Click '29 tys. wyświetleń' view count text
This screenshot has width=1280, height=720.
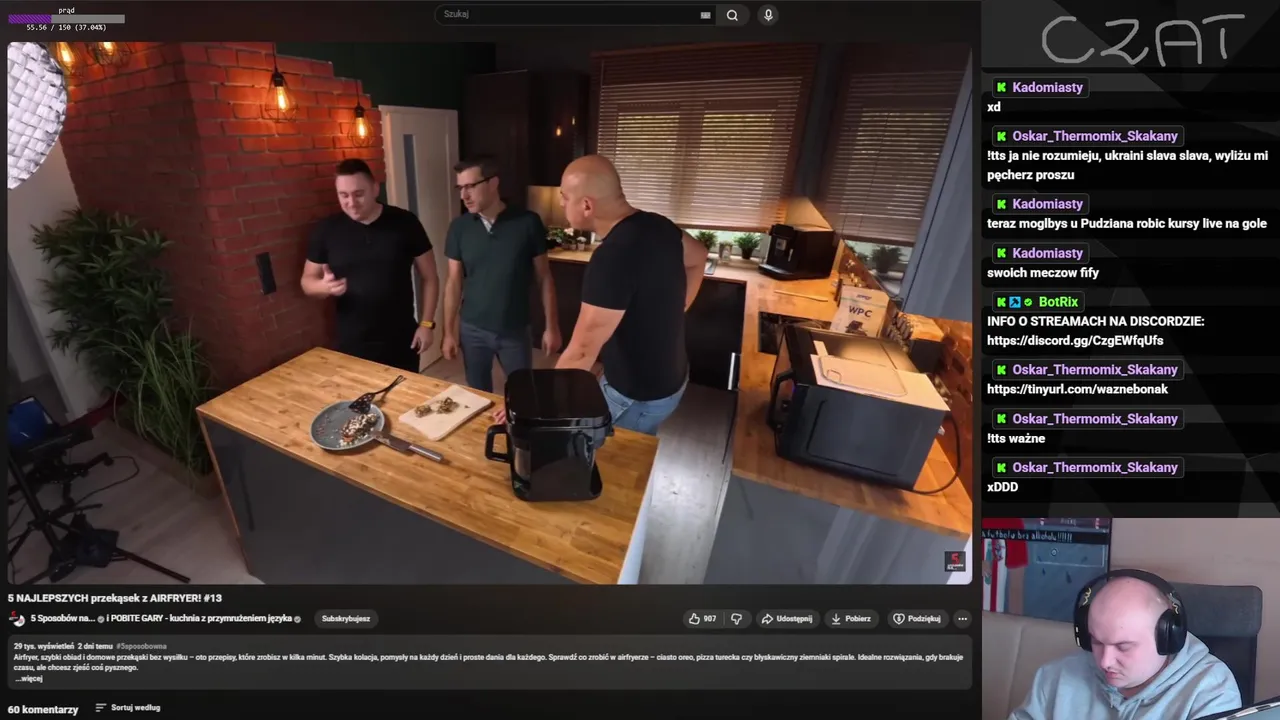coord(44,647)
